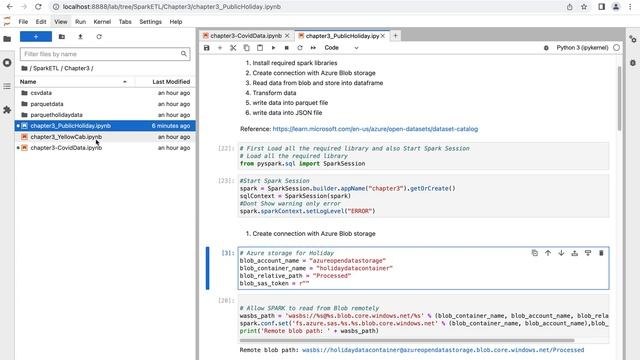This screenshot has height=360, width=640.
Task: Open the Tabs menu
Action: tap(125, 22)
